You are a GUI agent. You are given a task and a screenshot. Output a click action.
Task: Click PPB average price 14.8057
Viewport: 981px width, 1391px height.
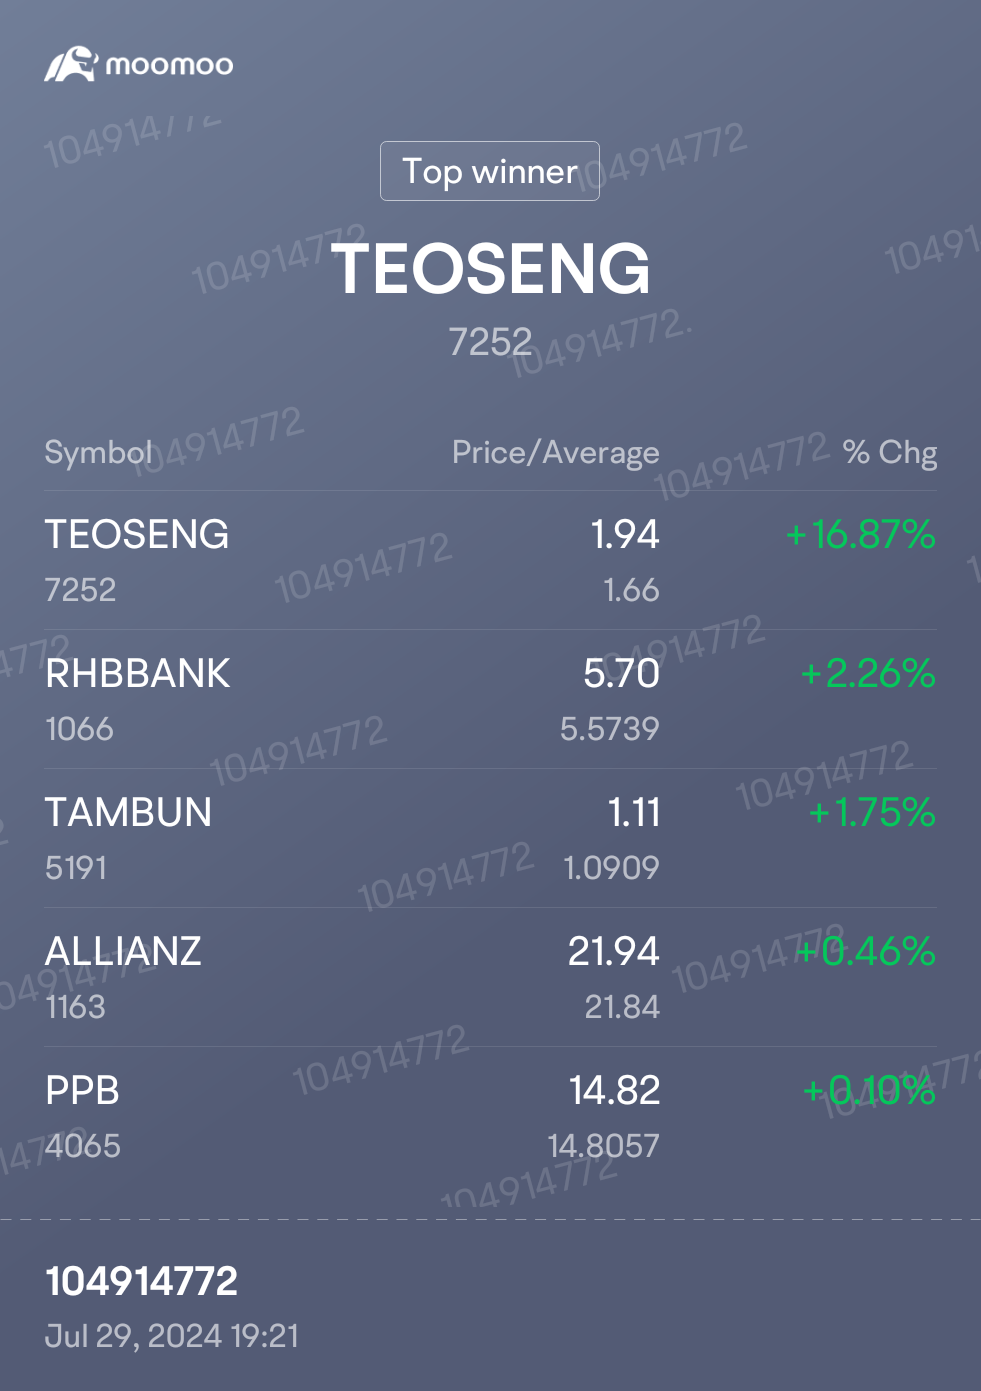[604, 1146]
